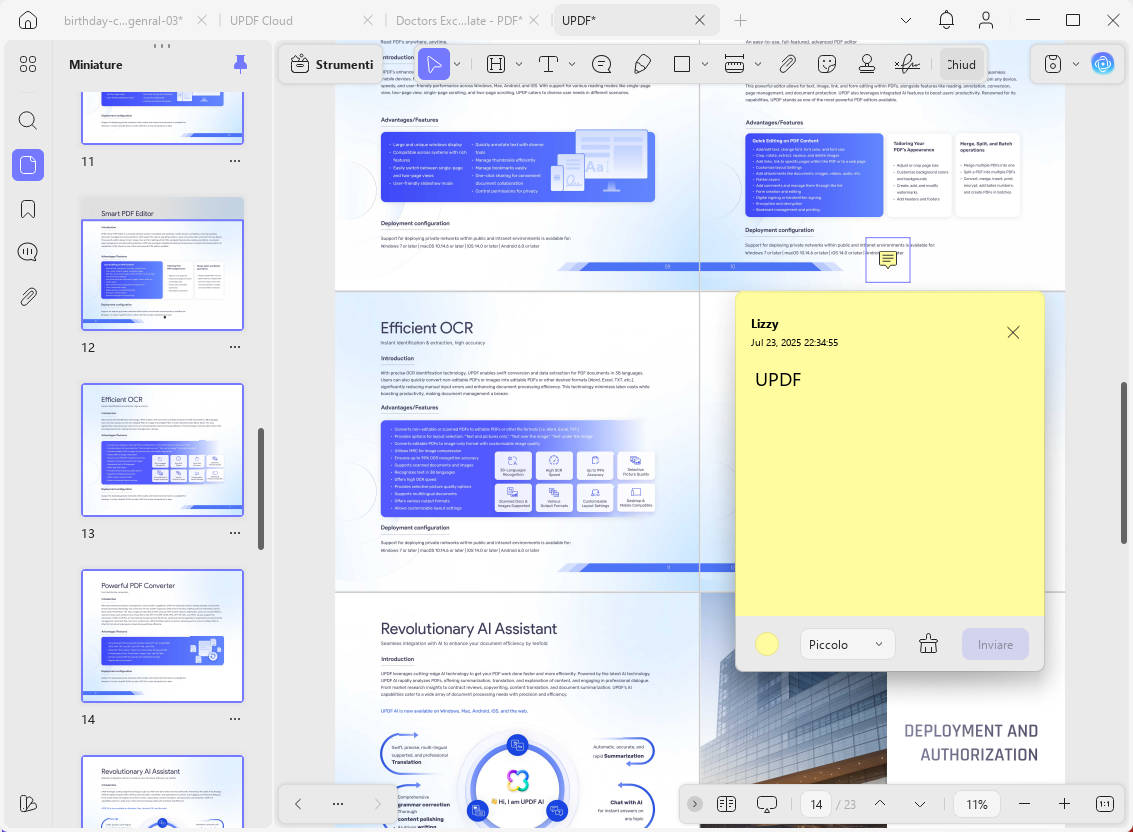The height and width of the screenshot is (832, 1133).
Task: Open the user account icon
Action: [x=986, y=20]
